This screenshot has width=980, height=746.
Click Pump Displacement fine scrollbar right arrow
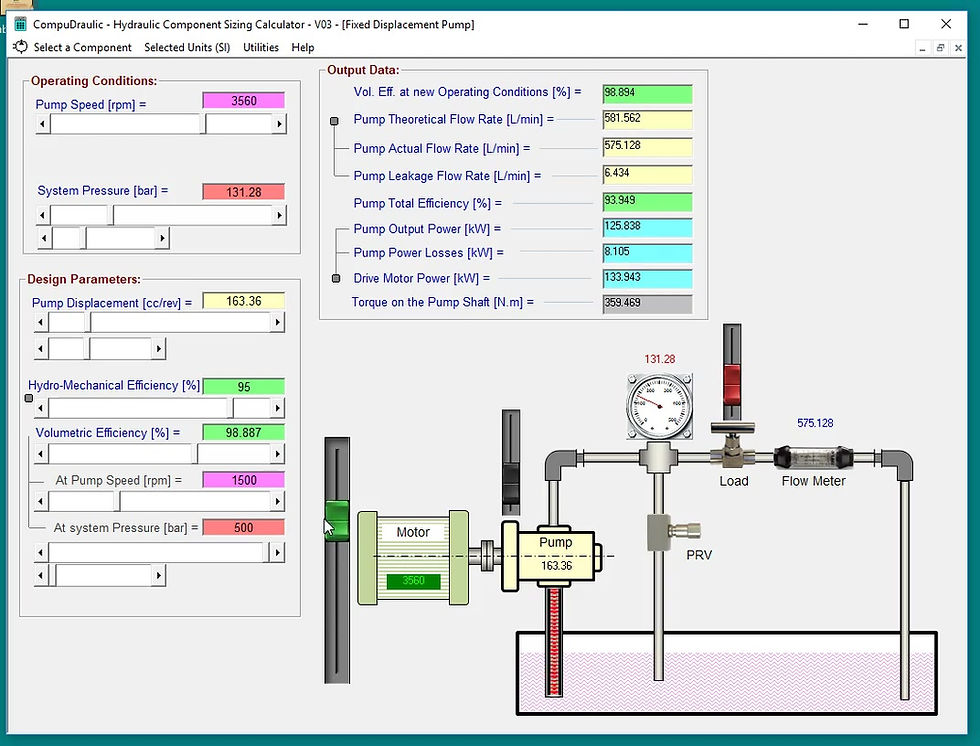click(159, 348)
